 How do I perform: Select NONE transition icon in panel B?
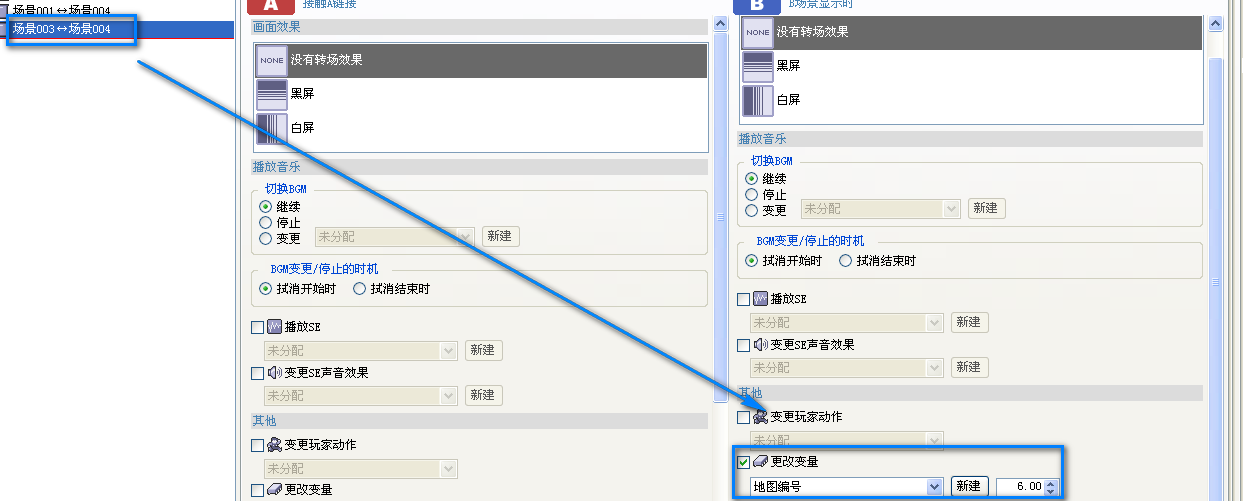tap(758, 33)
